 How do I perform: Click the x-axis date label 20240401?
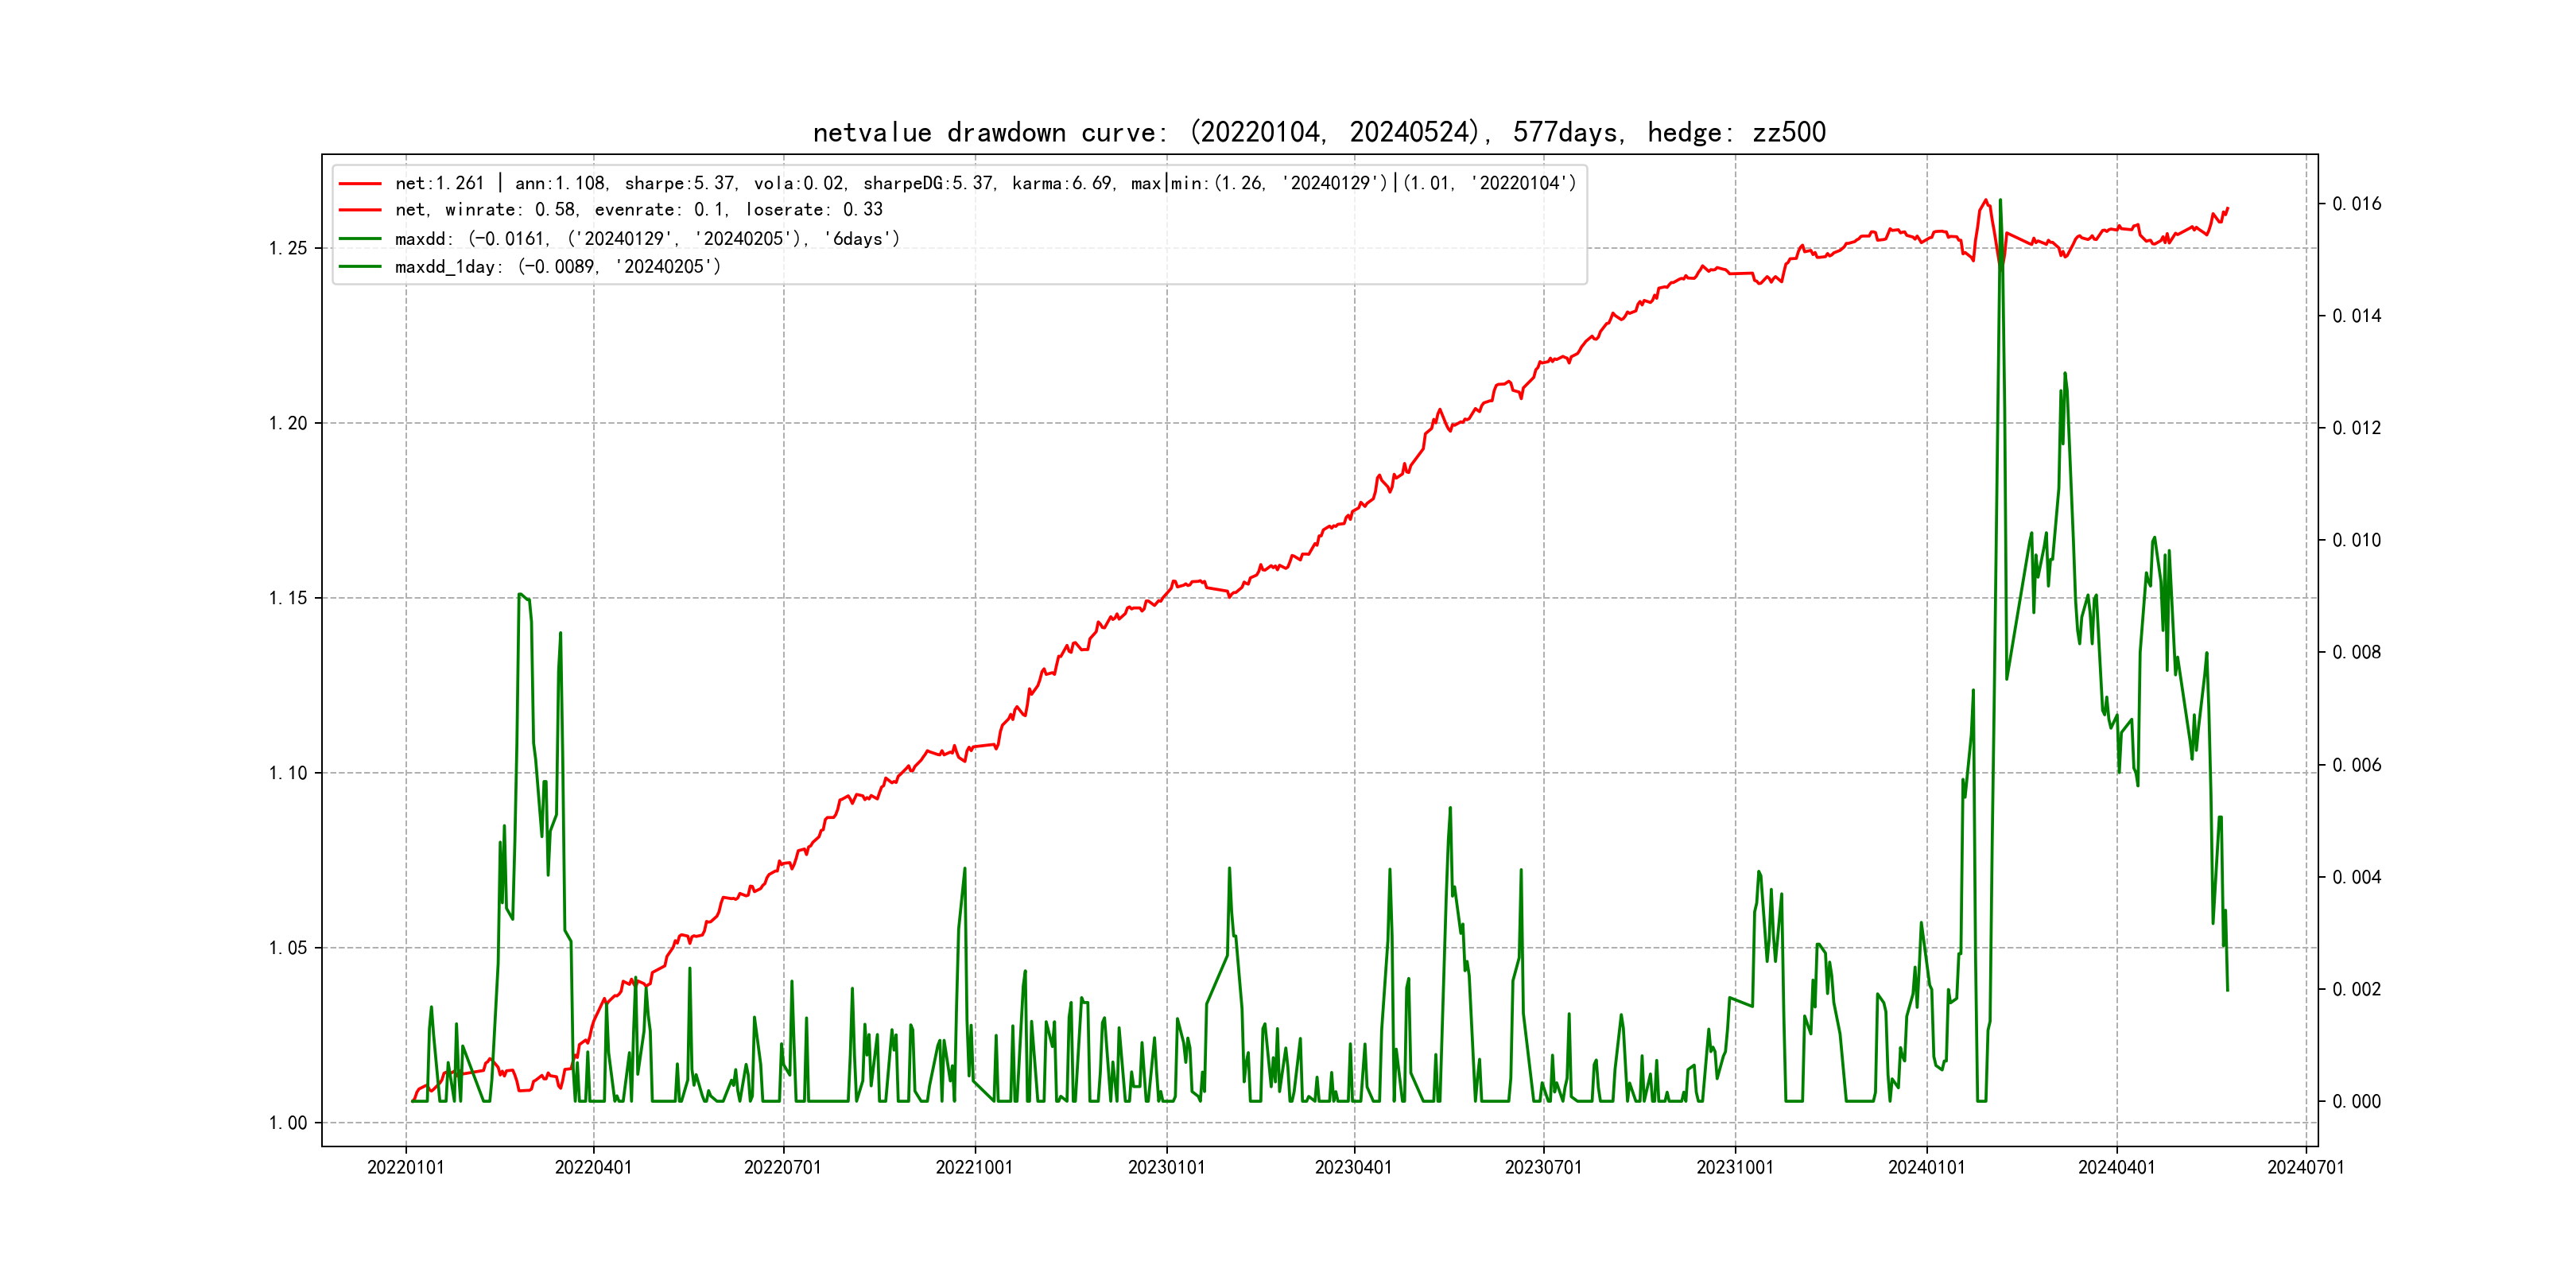pyautogui.click(x=2116, y=1168)
